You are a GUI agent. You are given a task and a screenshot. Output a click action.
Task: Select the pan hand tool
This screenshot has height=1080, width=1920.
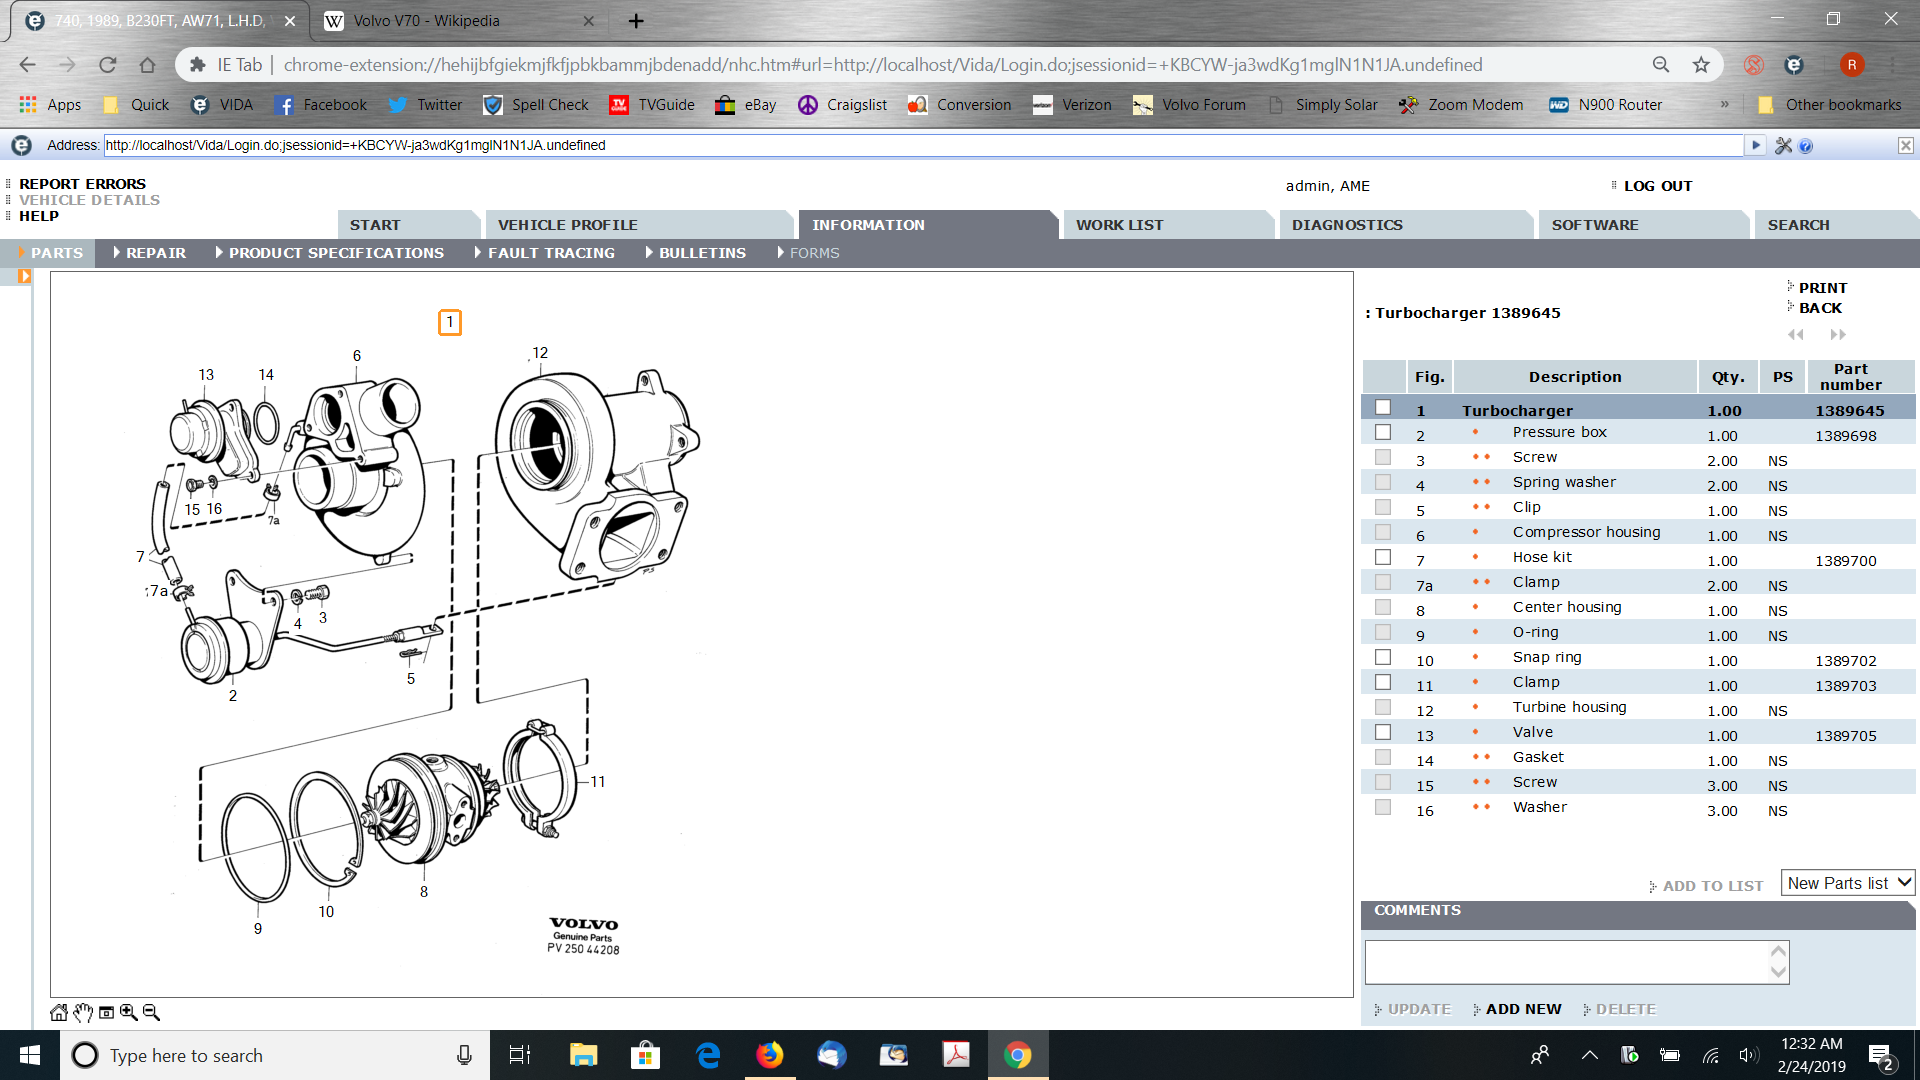point(83,1012)
